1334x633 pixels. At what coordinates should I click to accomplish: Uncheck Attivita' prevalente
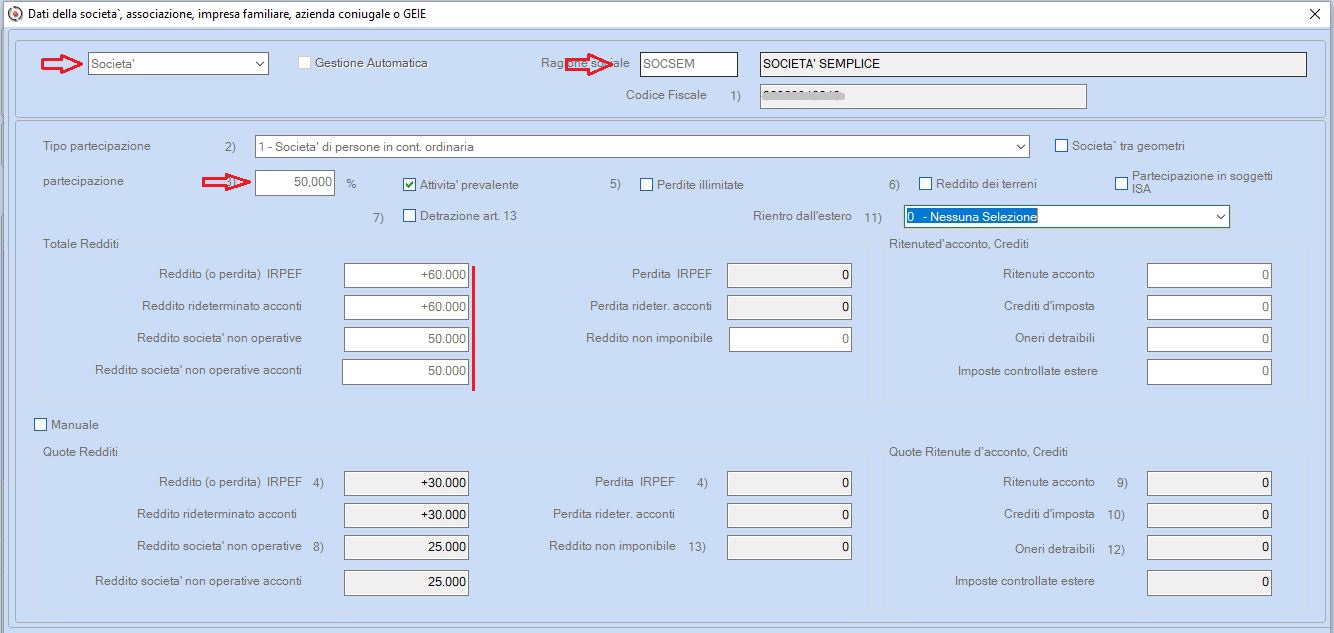(x=410, y=184)
